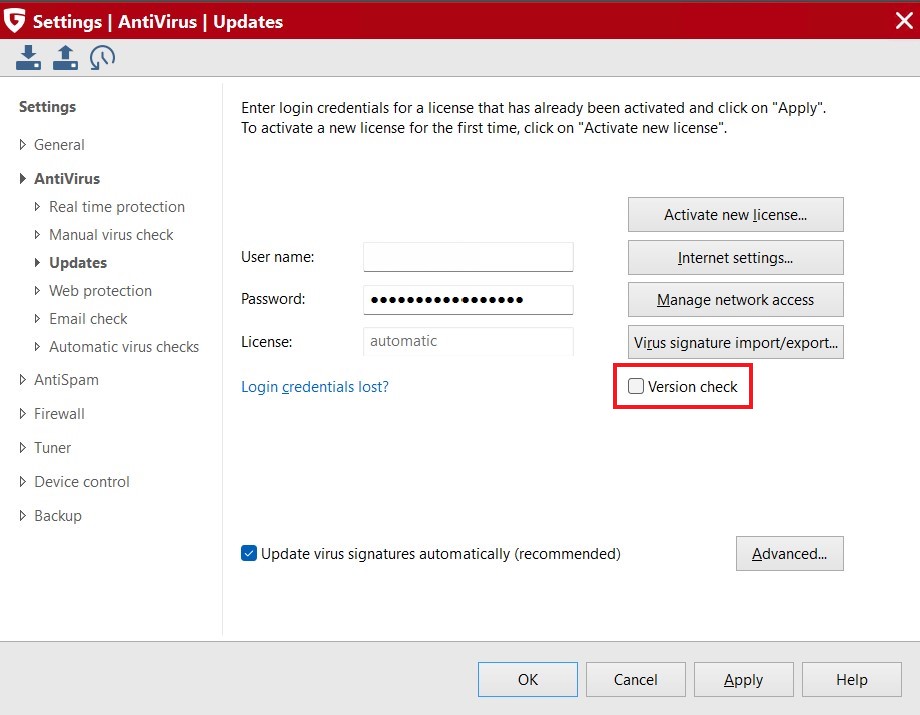Expand the Manual virus check arrow
The width and height of the screenshot is (920, 715).
pos(37,235)
